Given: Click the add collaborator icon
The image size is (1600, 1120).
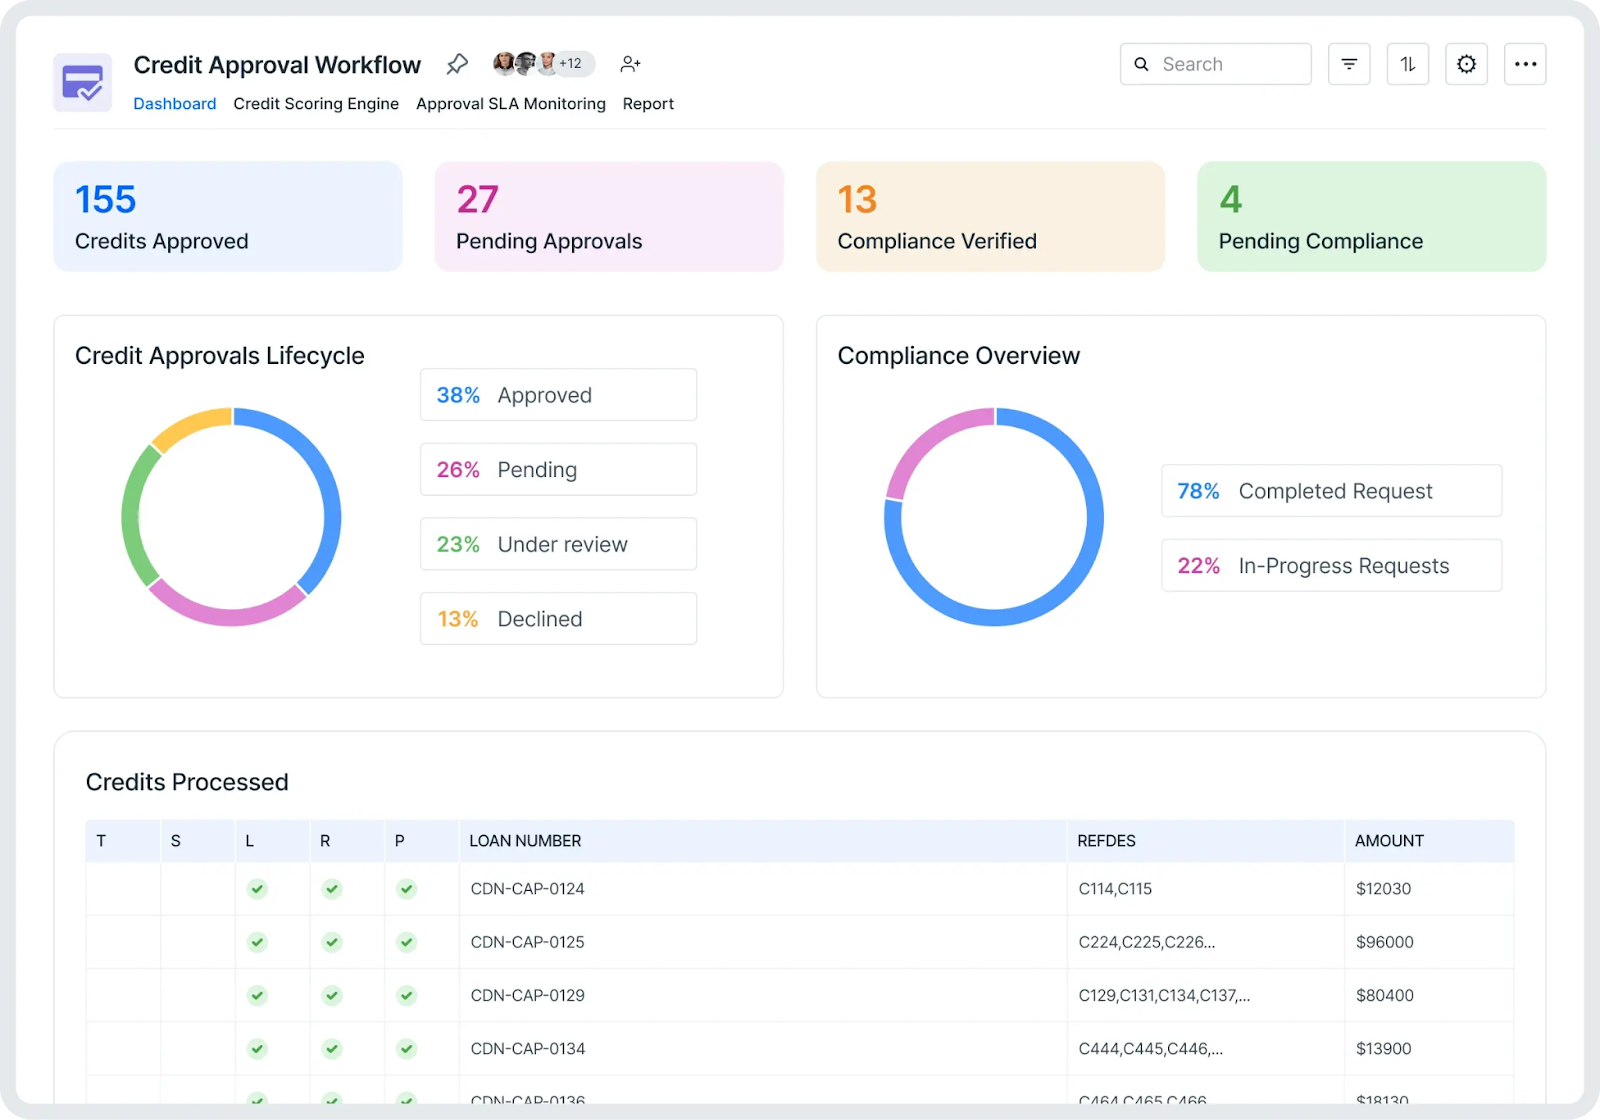Looking at the screenshot, I should pos(630,63).
